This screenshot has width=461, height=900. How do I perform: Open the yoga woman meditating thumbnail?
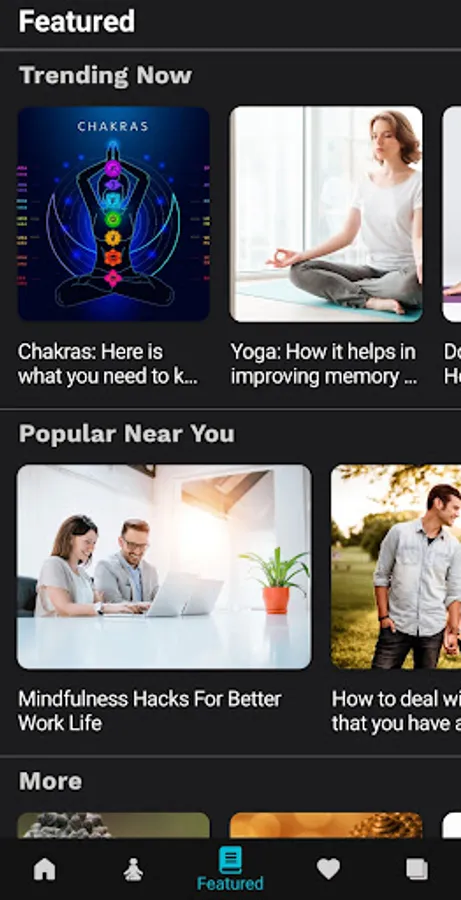(x=326, y=214)
